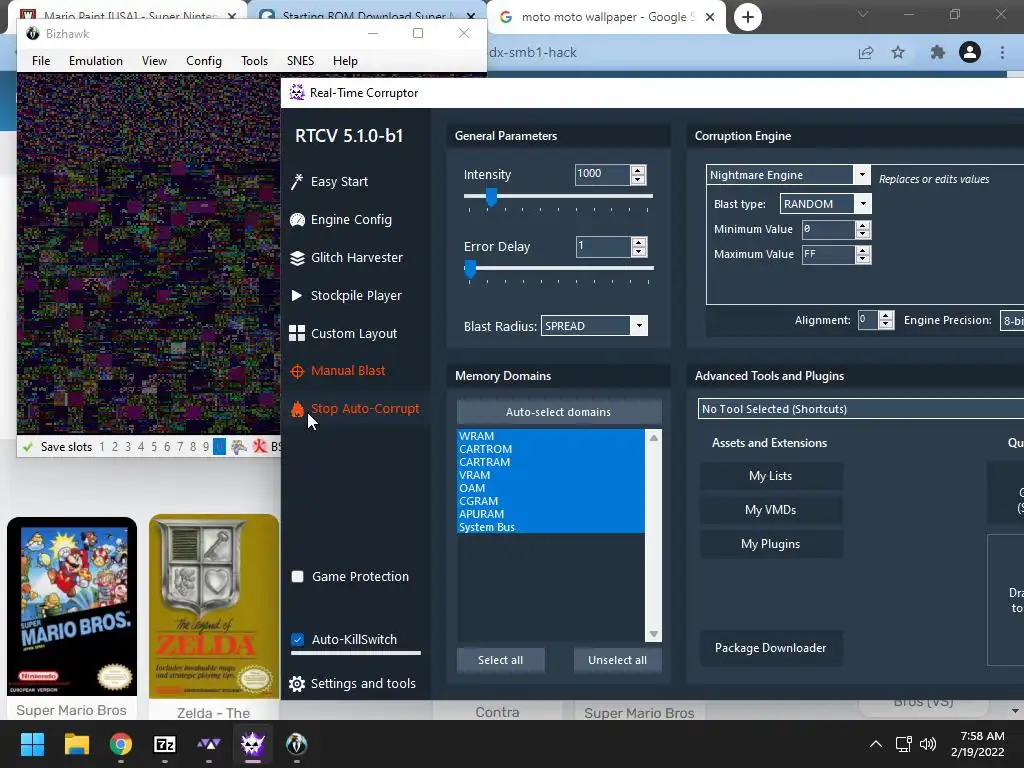Open Engine Config gauge icon
Image resolution: width=1024 pixels, height=768 pixels.
[297, 220]
